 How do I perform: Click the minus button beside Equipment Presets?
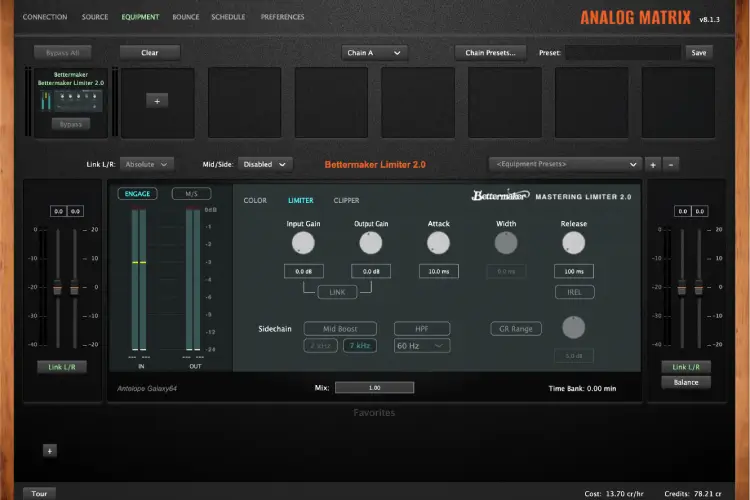(671, 164)
